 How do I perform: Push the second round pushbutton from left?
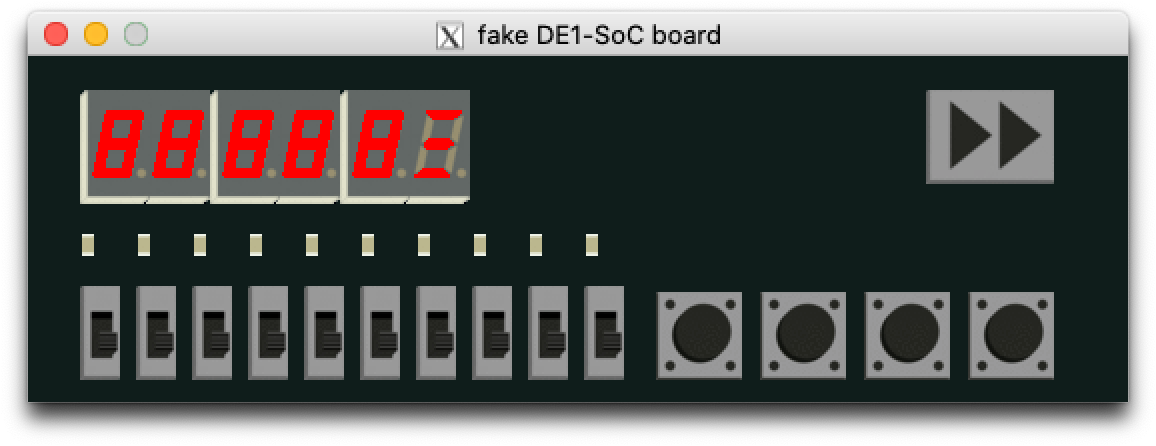[803, 335]
